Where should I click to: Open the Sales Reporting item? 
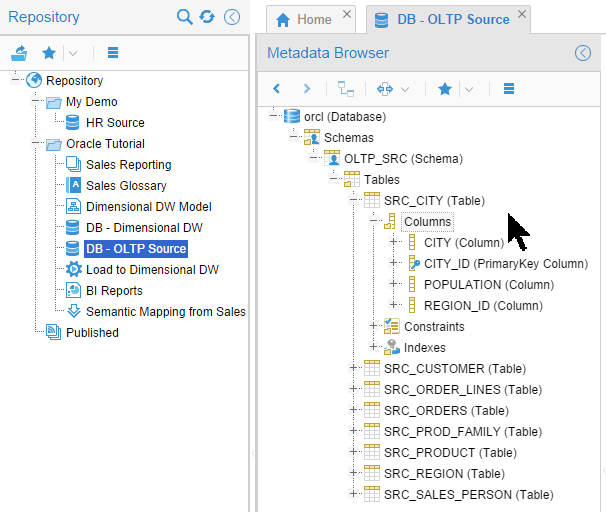pos(129,165)
